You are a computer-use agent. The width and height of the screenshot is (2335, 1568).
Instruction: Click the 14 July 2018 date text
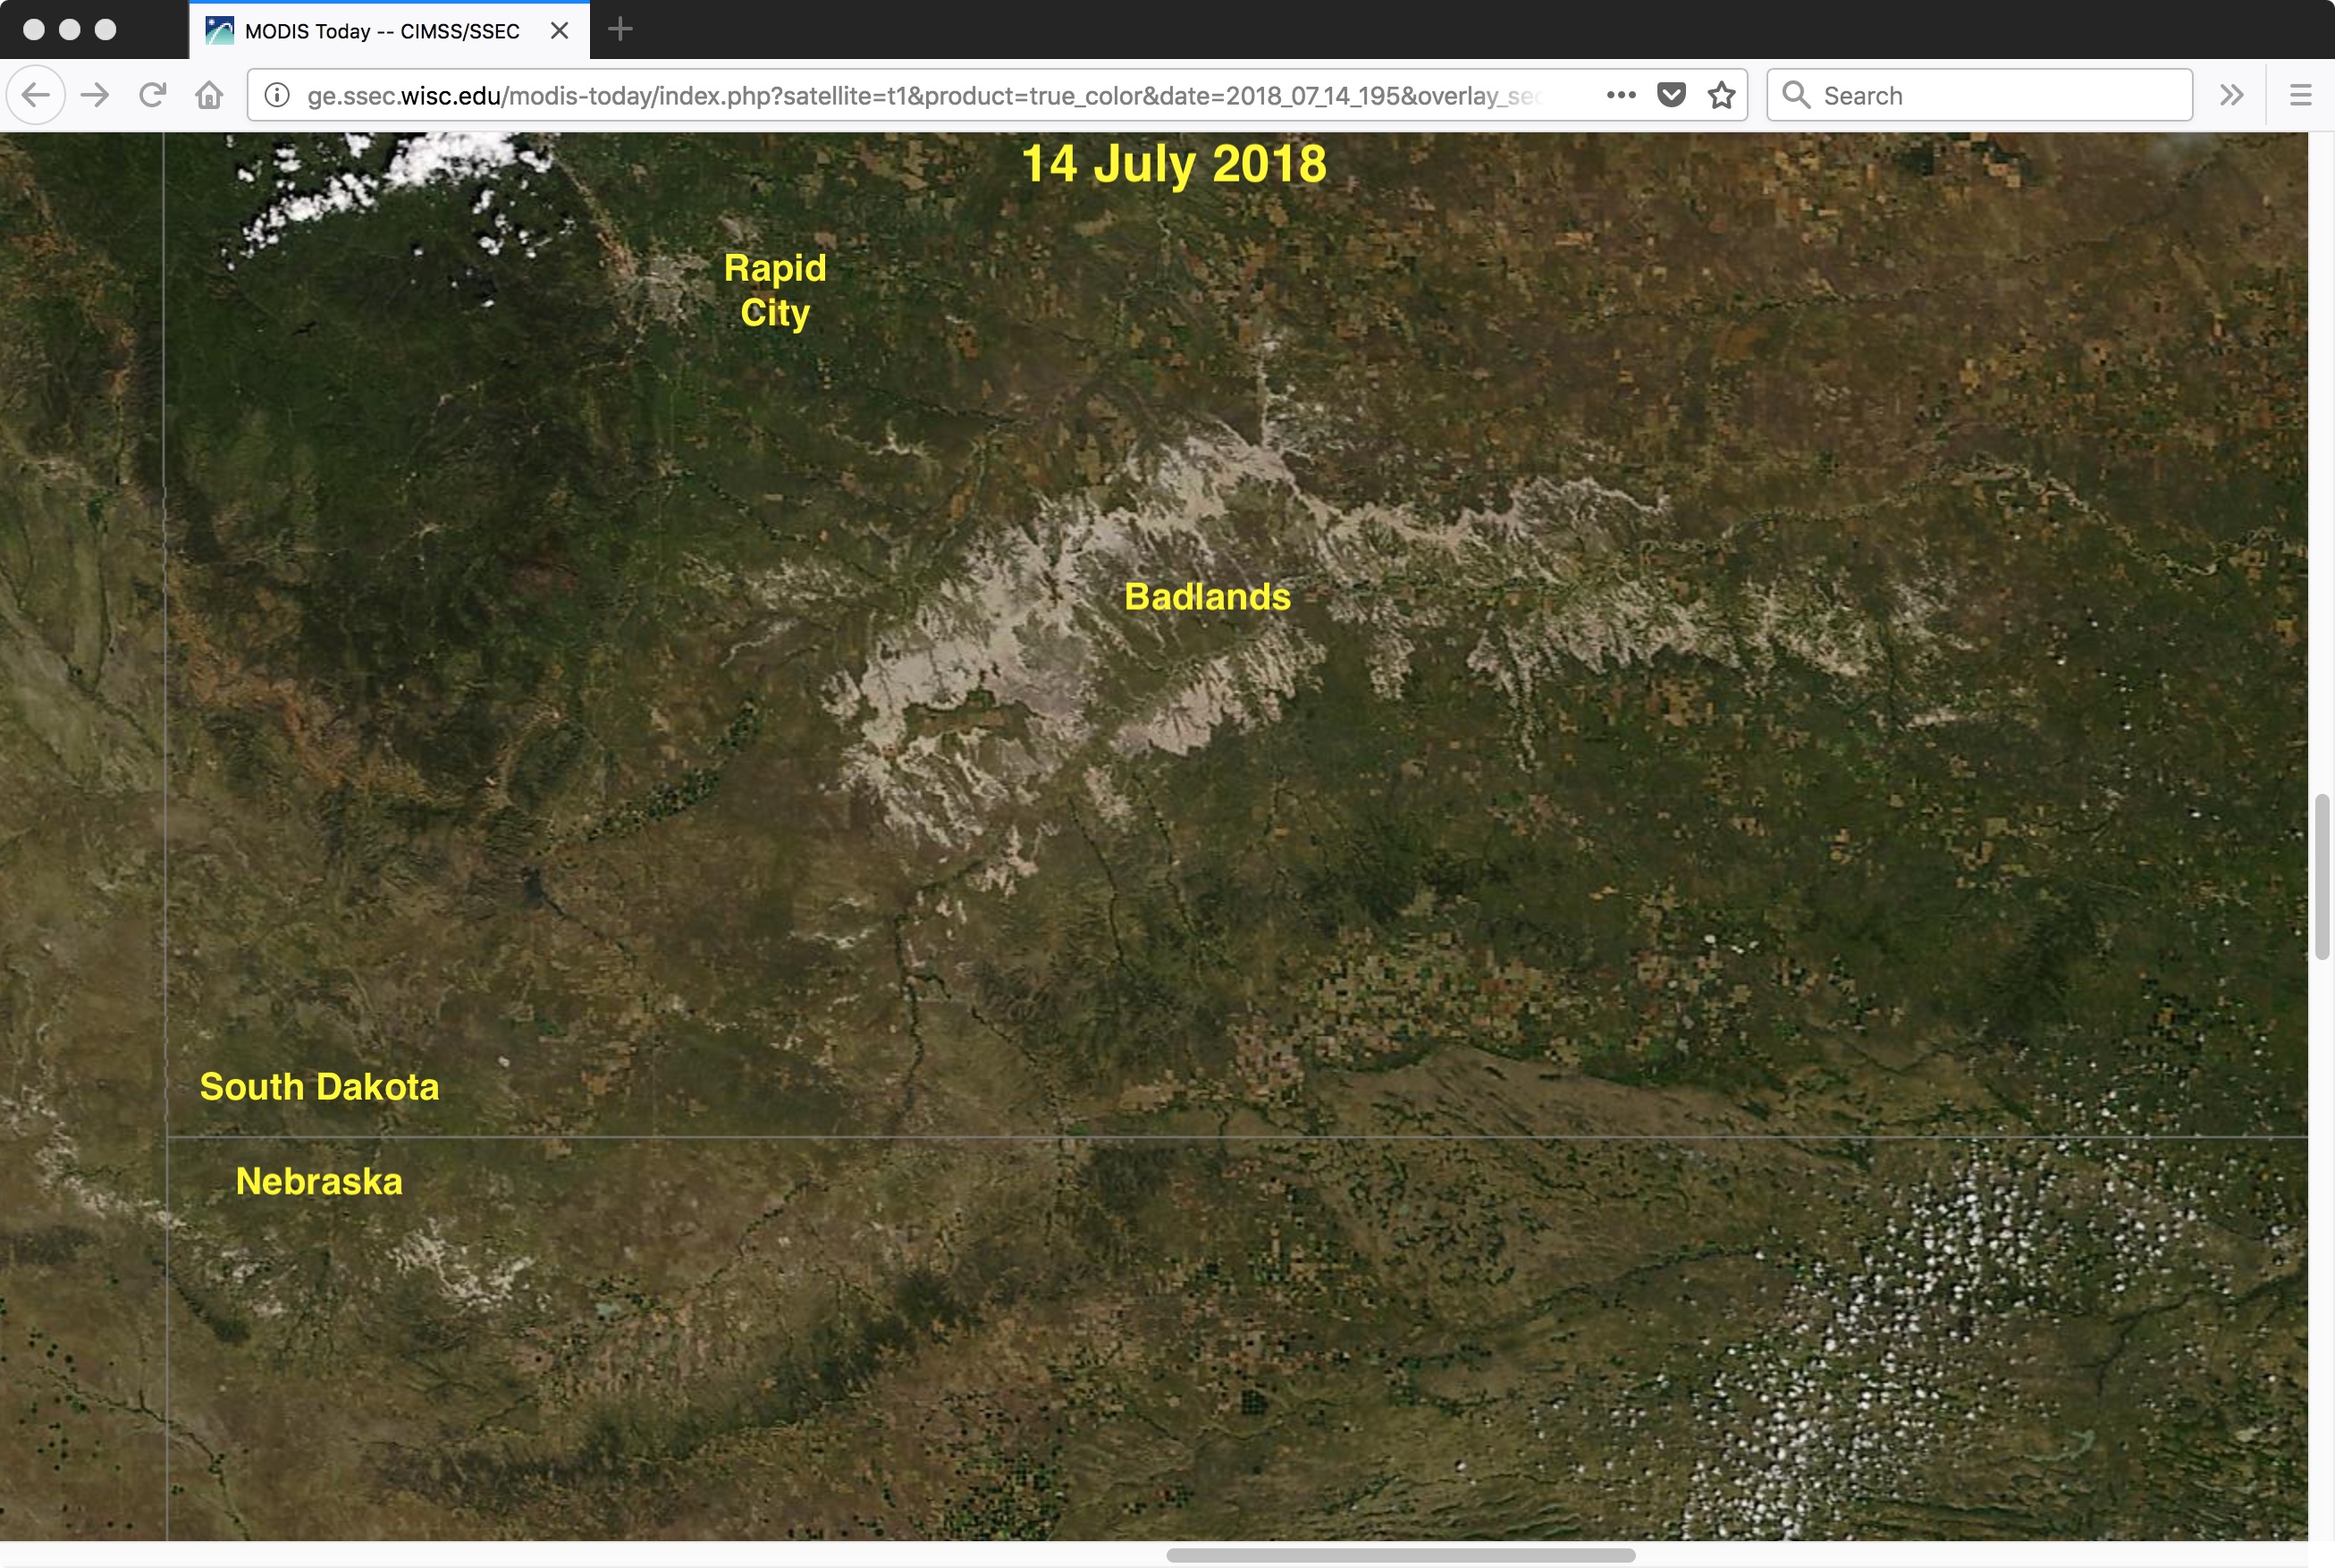point(1174,164)
